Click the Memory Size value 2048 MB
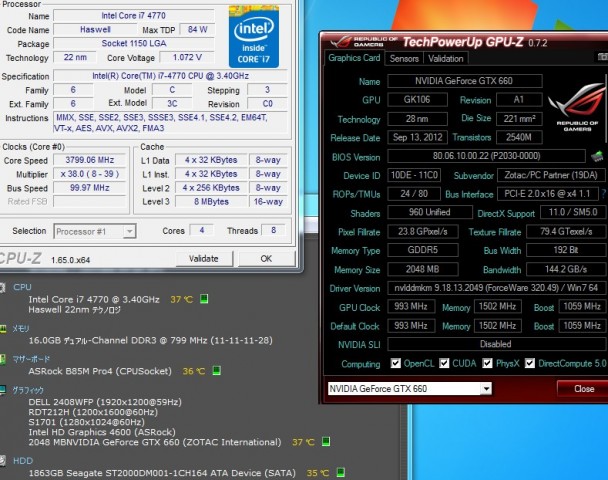 point(423,269)
